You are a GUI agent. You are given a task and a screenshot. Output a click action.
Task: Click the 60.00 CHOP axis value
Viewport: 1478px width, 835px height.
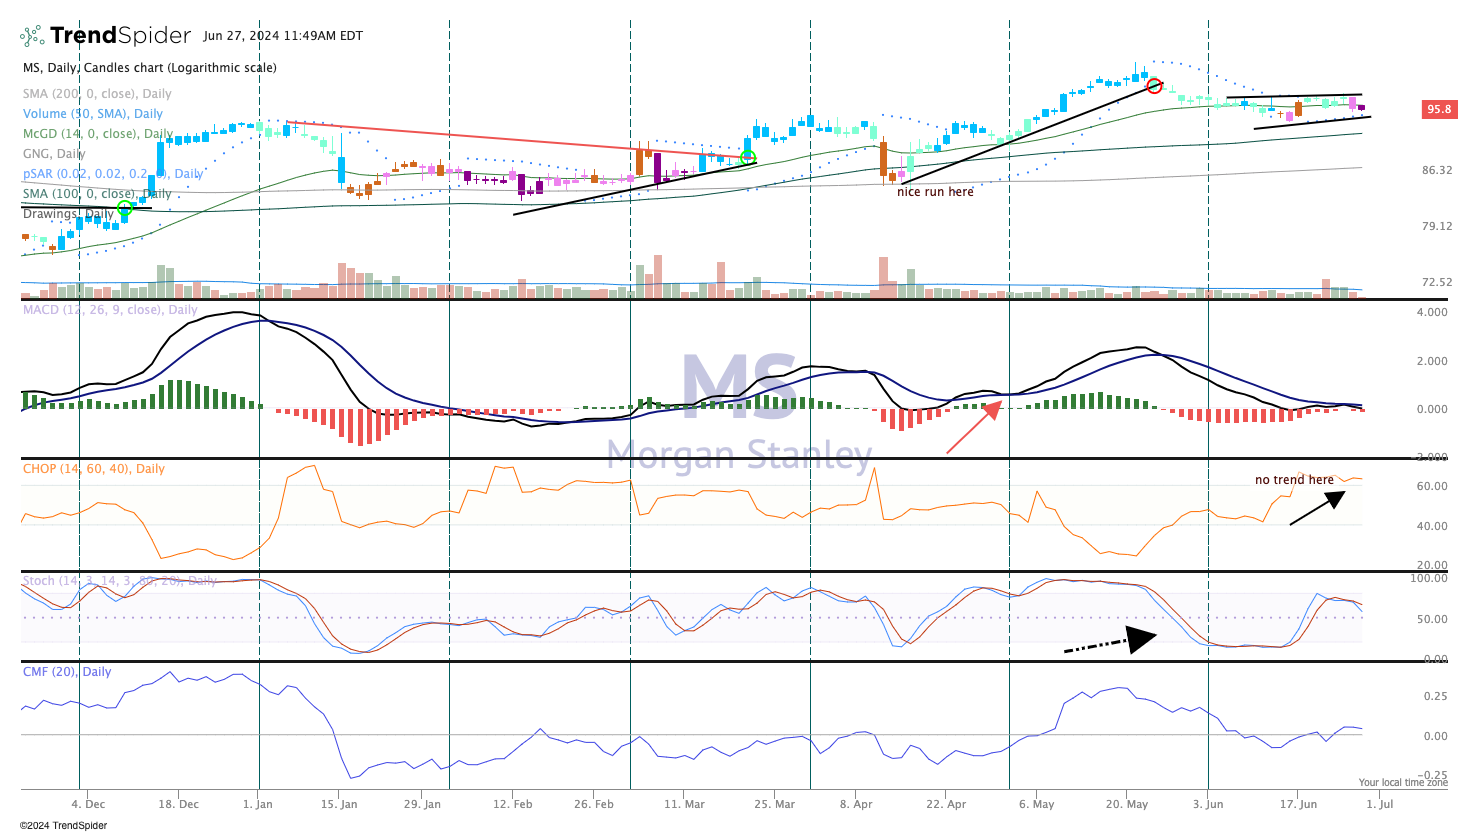pyautogui.click(x=1433, y=486)
